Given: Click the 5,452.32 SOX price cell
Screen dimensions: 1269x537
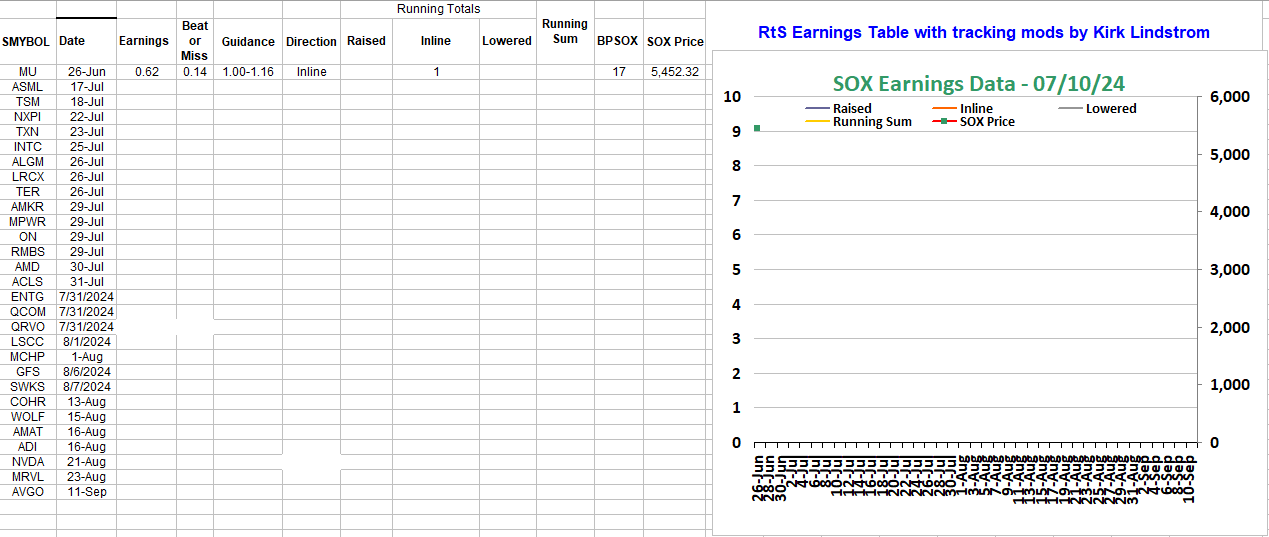Looking at the screenshot, I should [675, 72].
